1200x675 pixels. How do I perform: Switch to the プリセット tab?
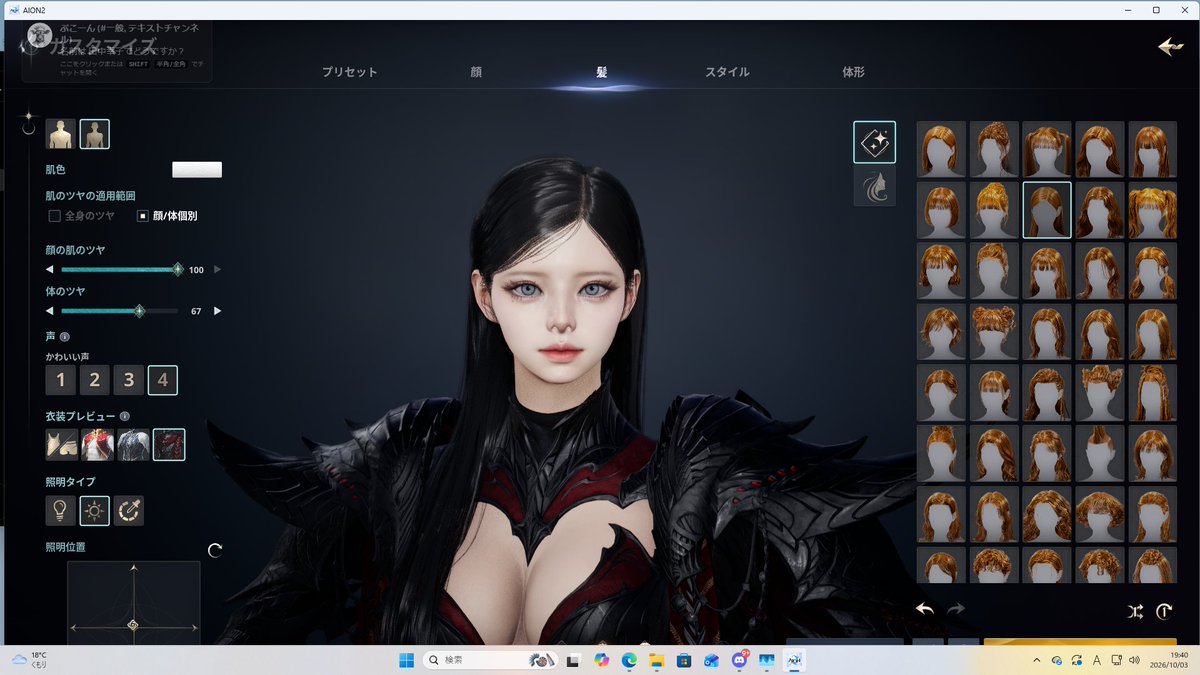(350, 73)
